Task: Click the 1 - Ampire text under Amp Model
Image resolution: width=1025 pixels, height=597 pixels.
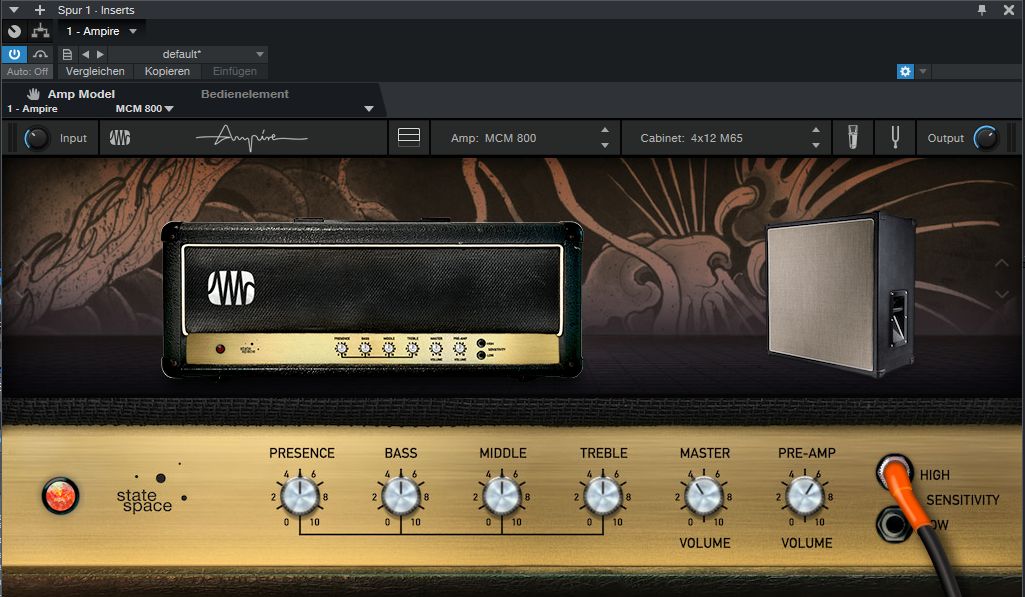Action: [x=33, y=109]
